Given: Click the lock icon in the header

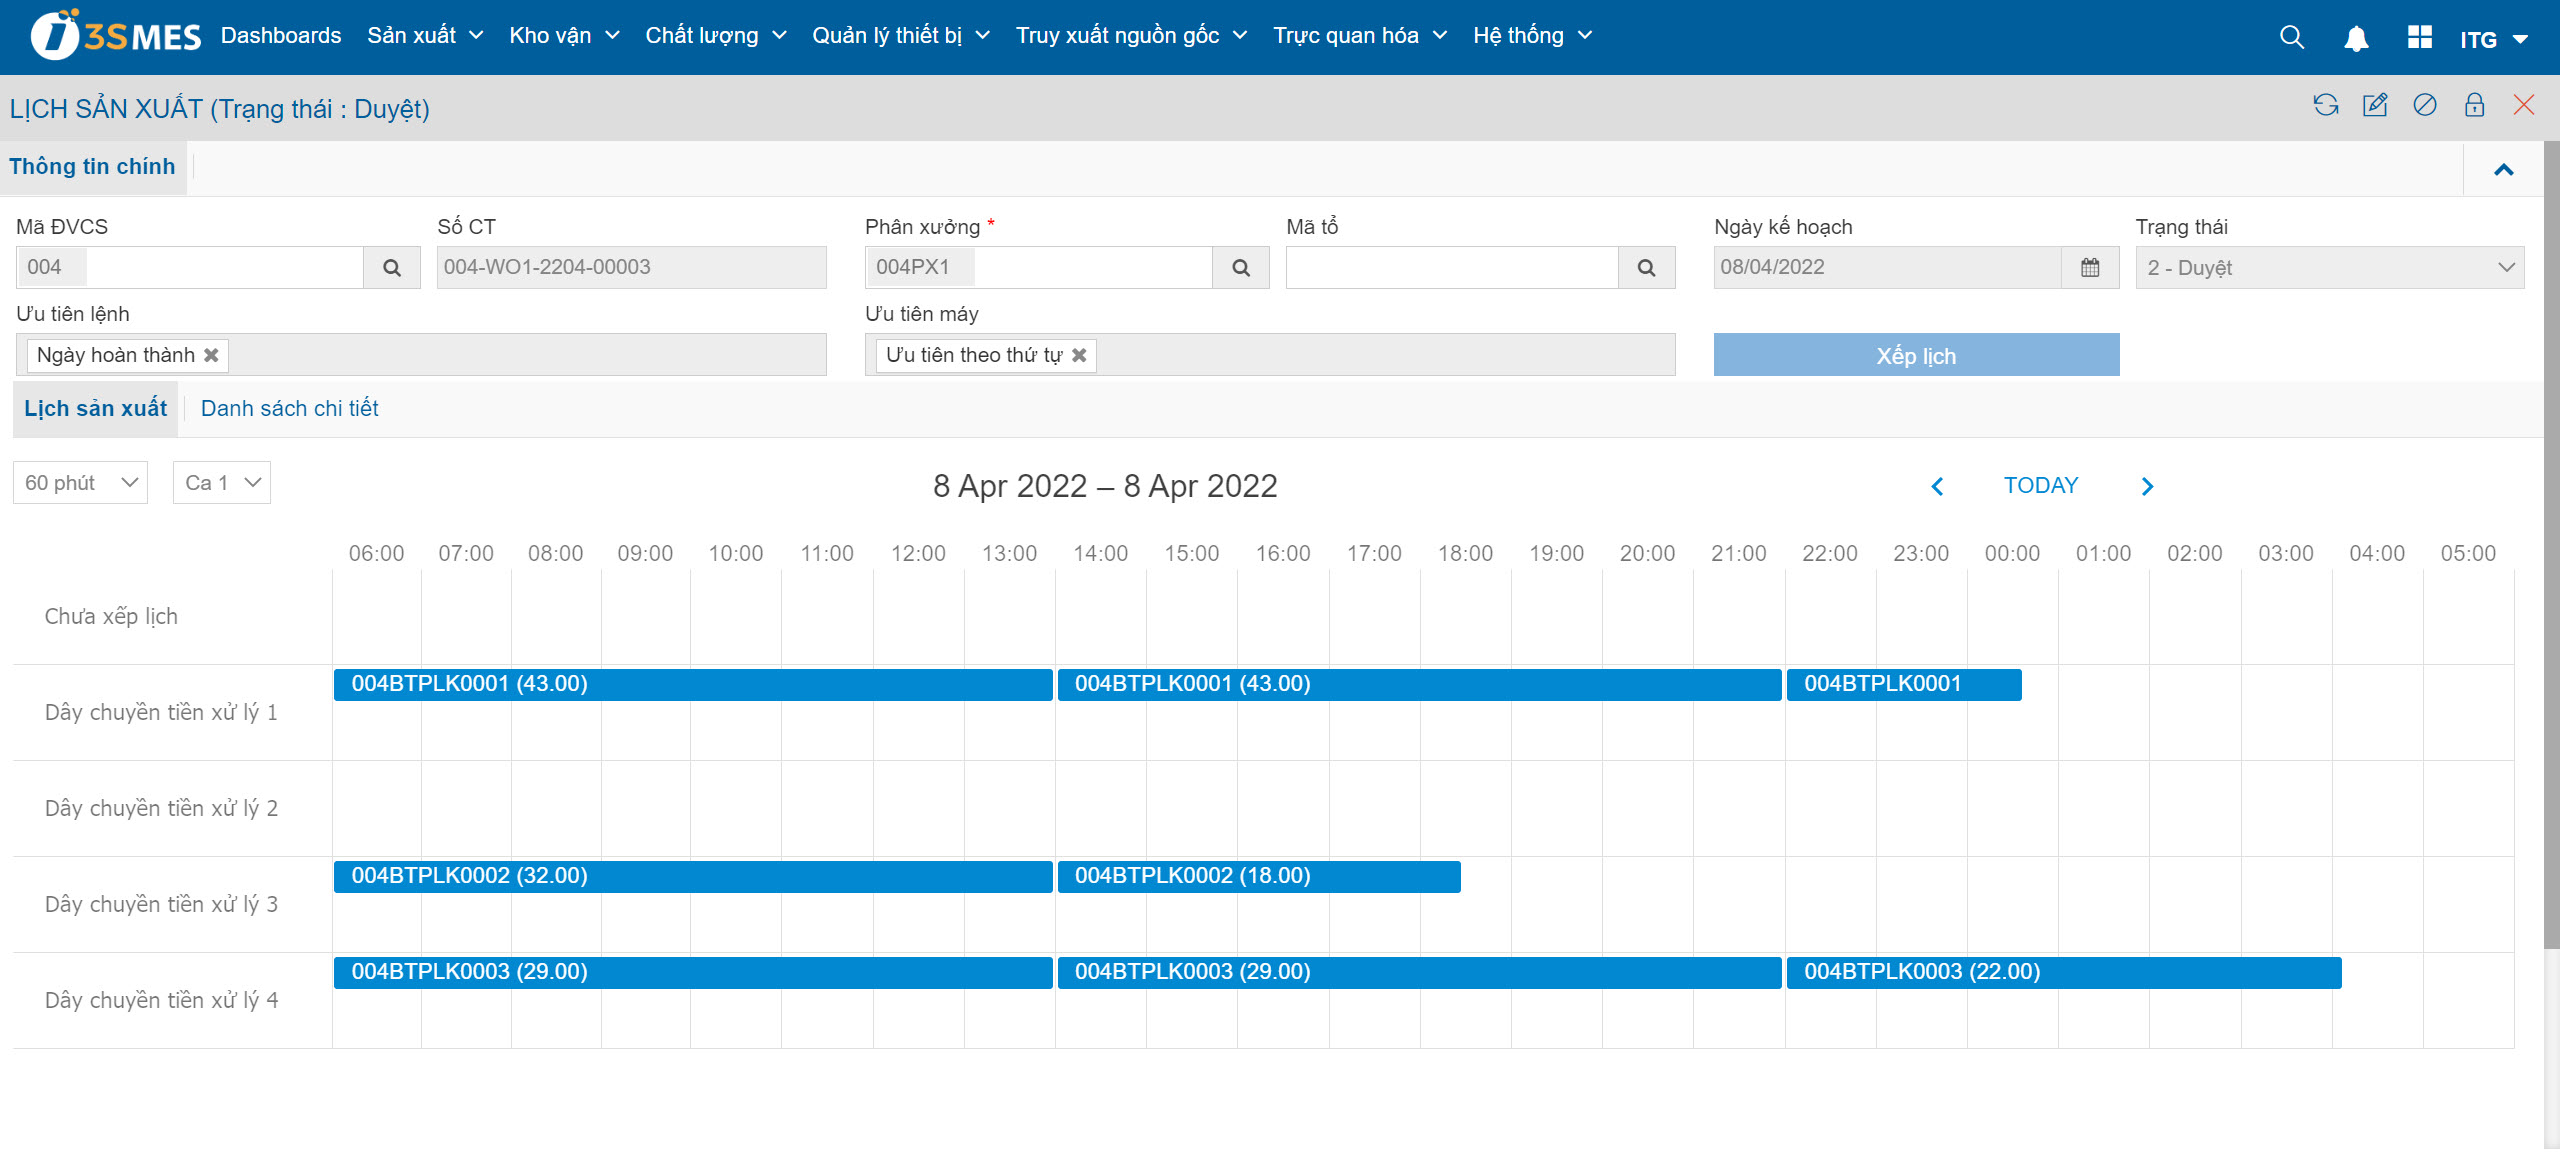Looking at the screenshot, I should click(2474, 105).
